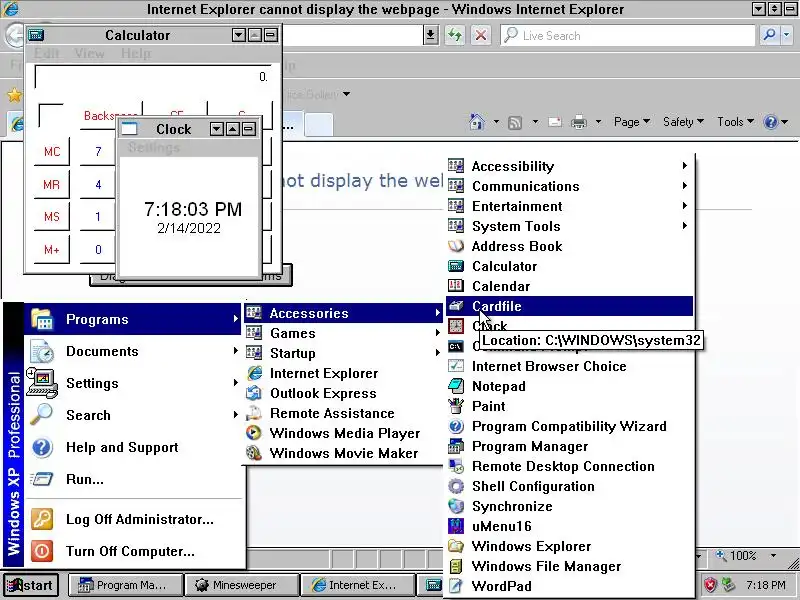Open the Documents submenu in Start menu

tap(133, 351)
